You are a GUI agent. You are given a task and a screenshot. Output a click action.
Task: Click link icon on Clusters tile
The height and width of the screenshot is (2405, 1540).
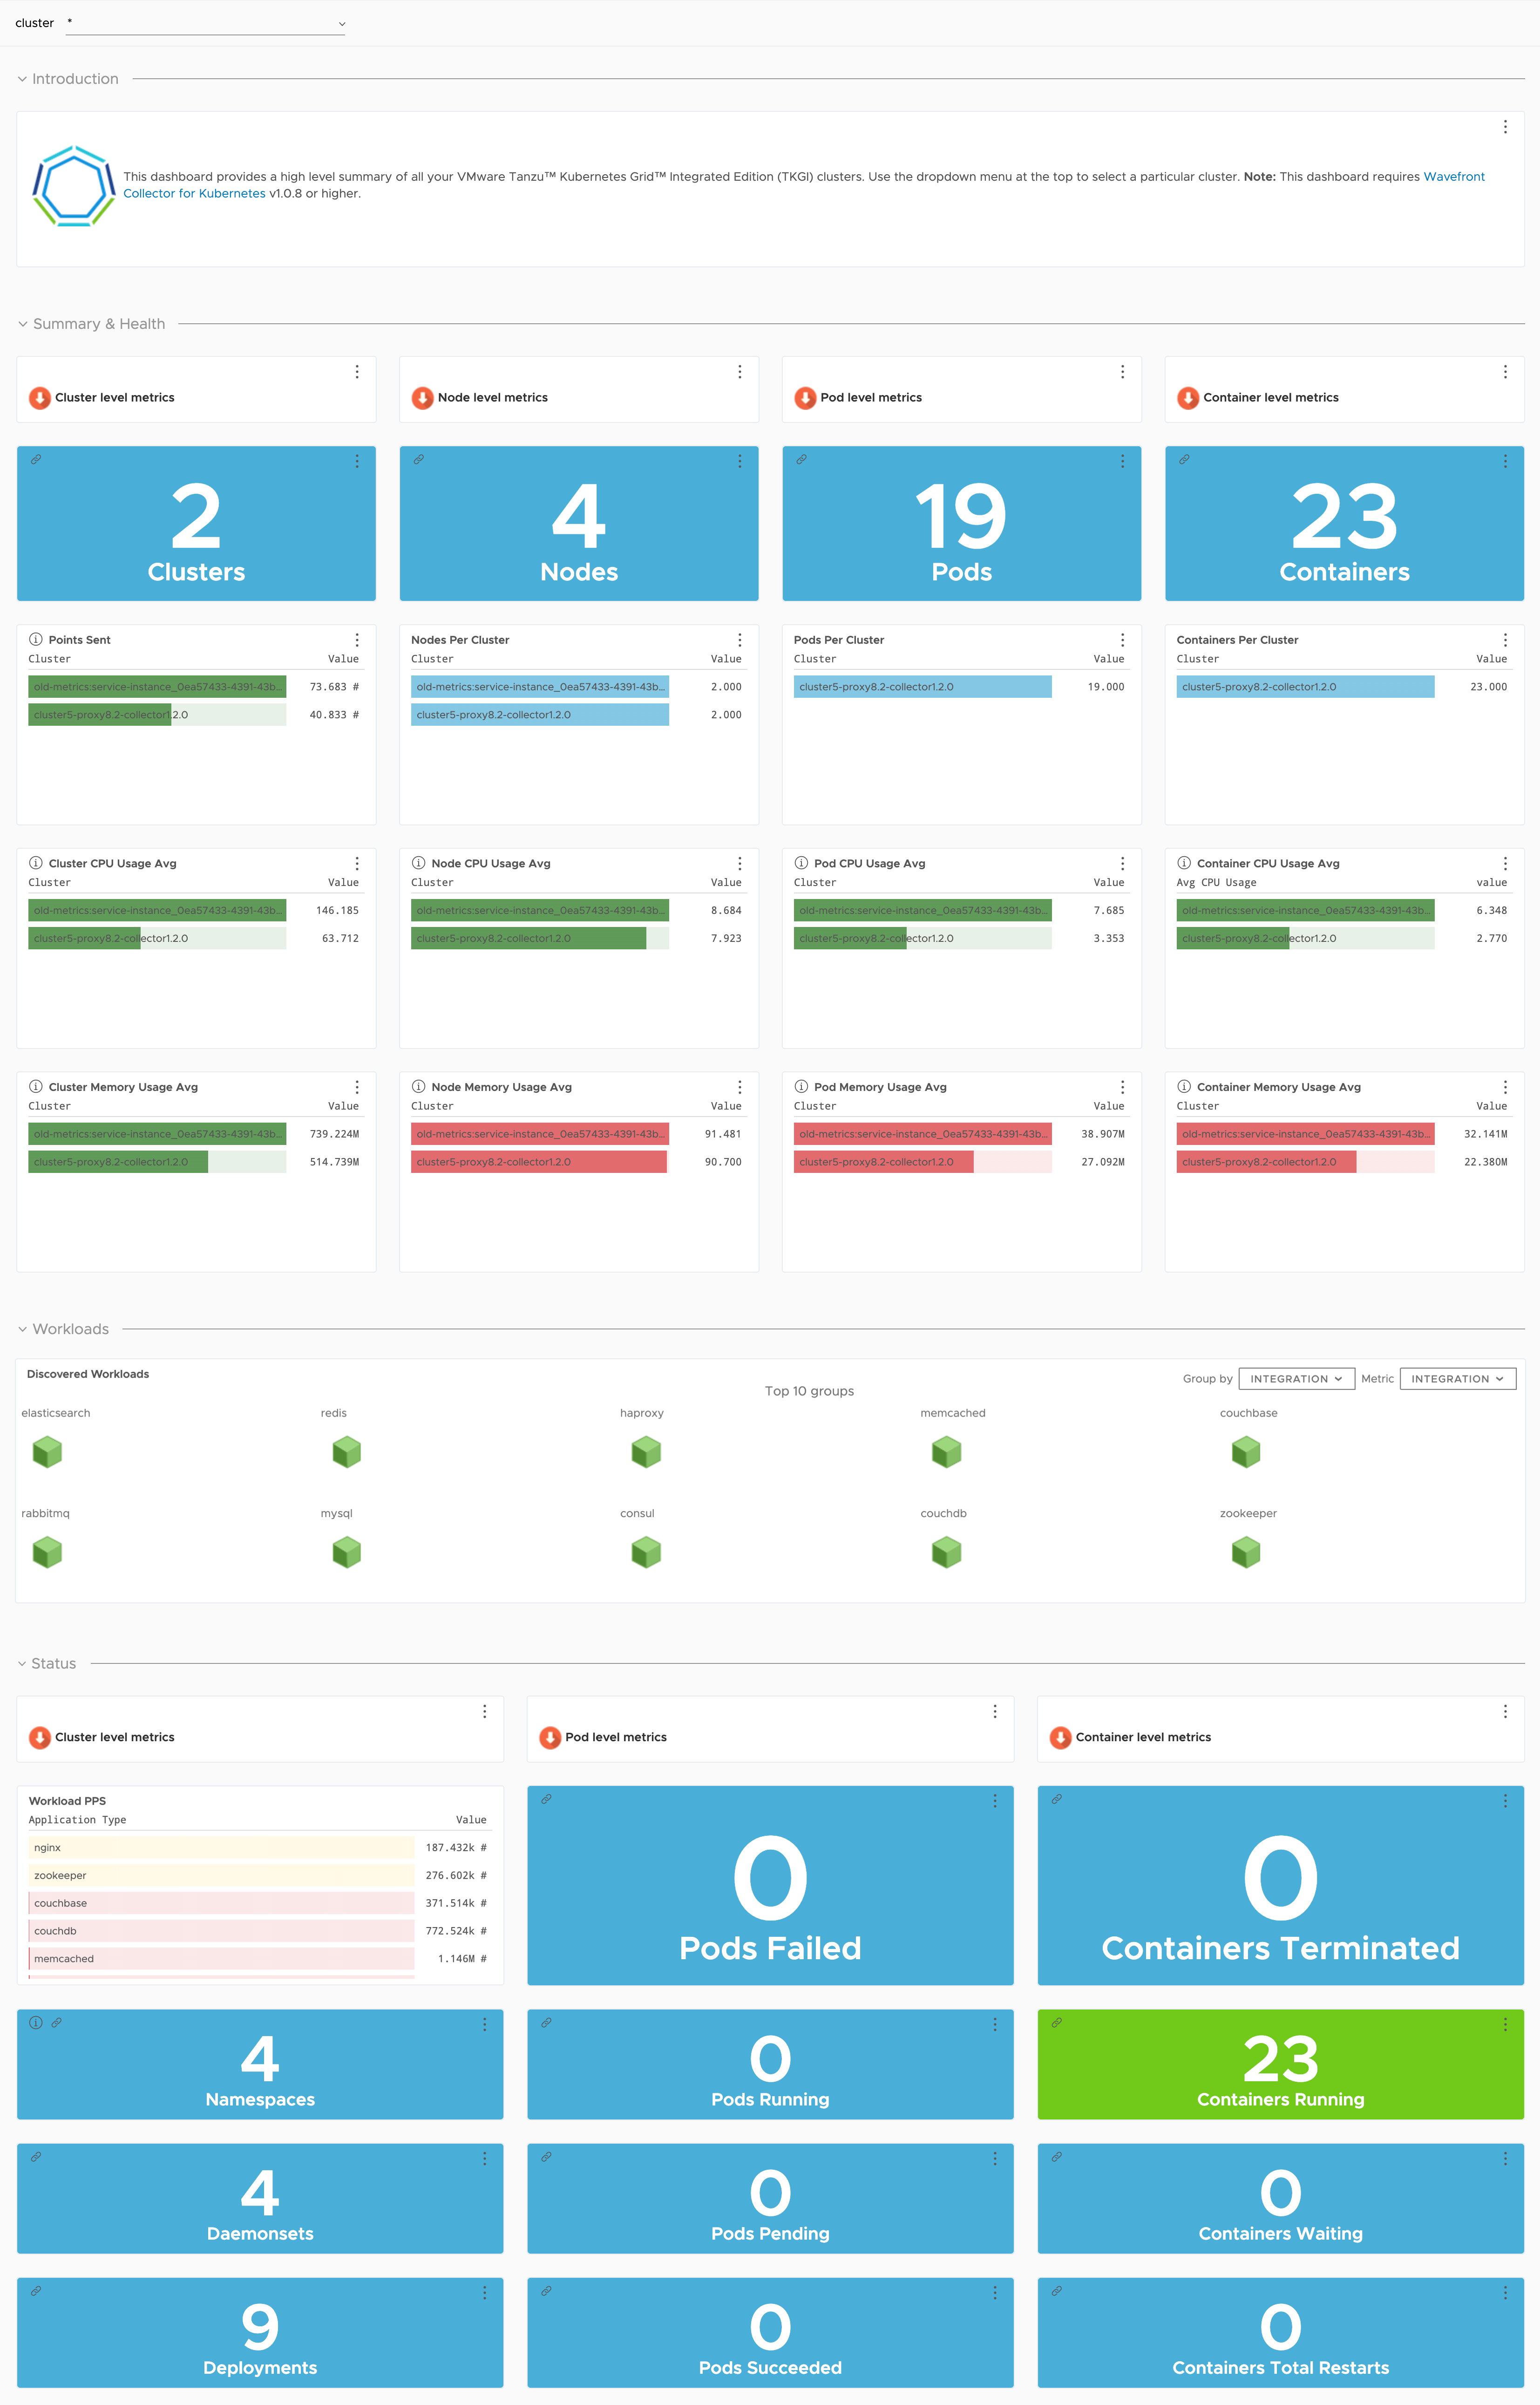click(36, 460)
